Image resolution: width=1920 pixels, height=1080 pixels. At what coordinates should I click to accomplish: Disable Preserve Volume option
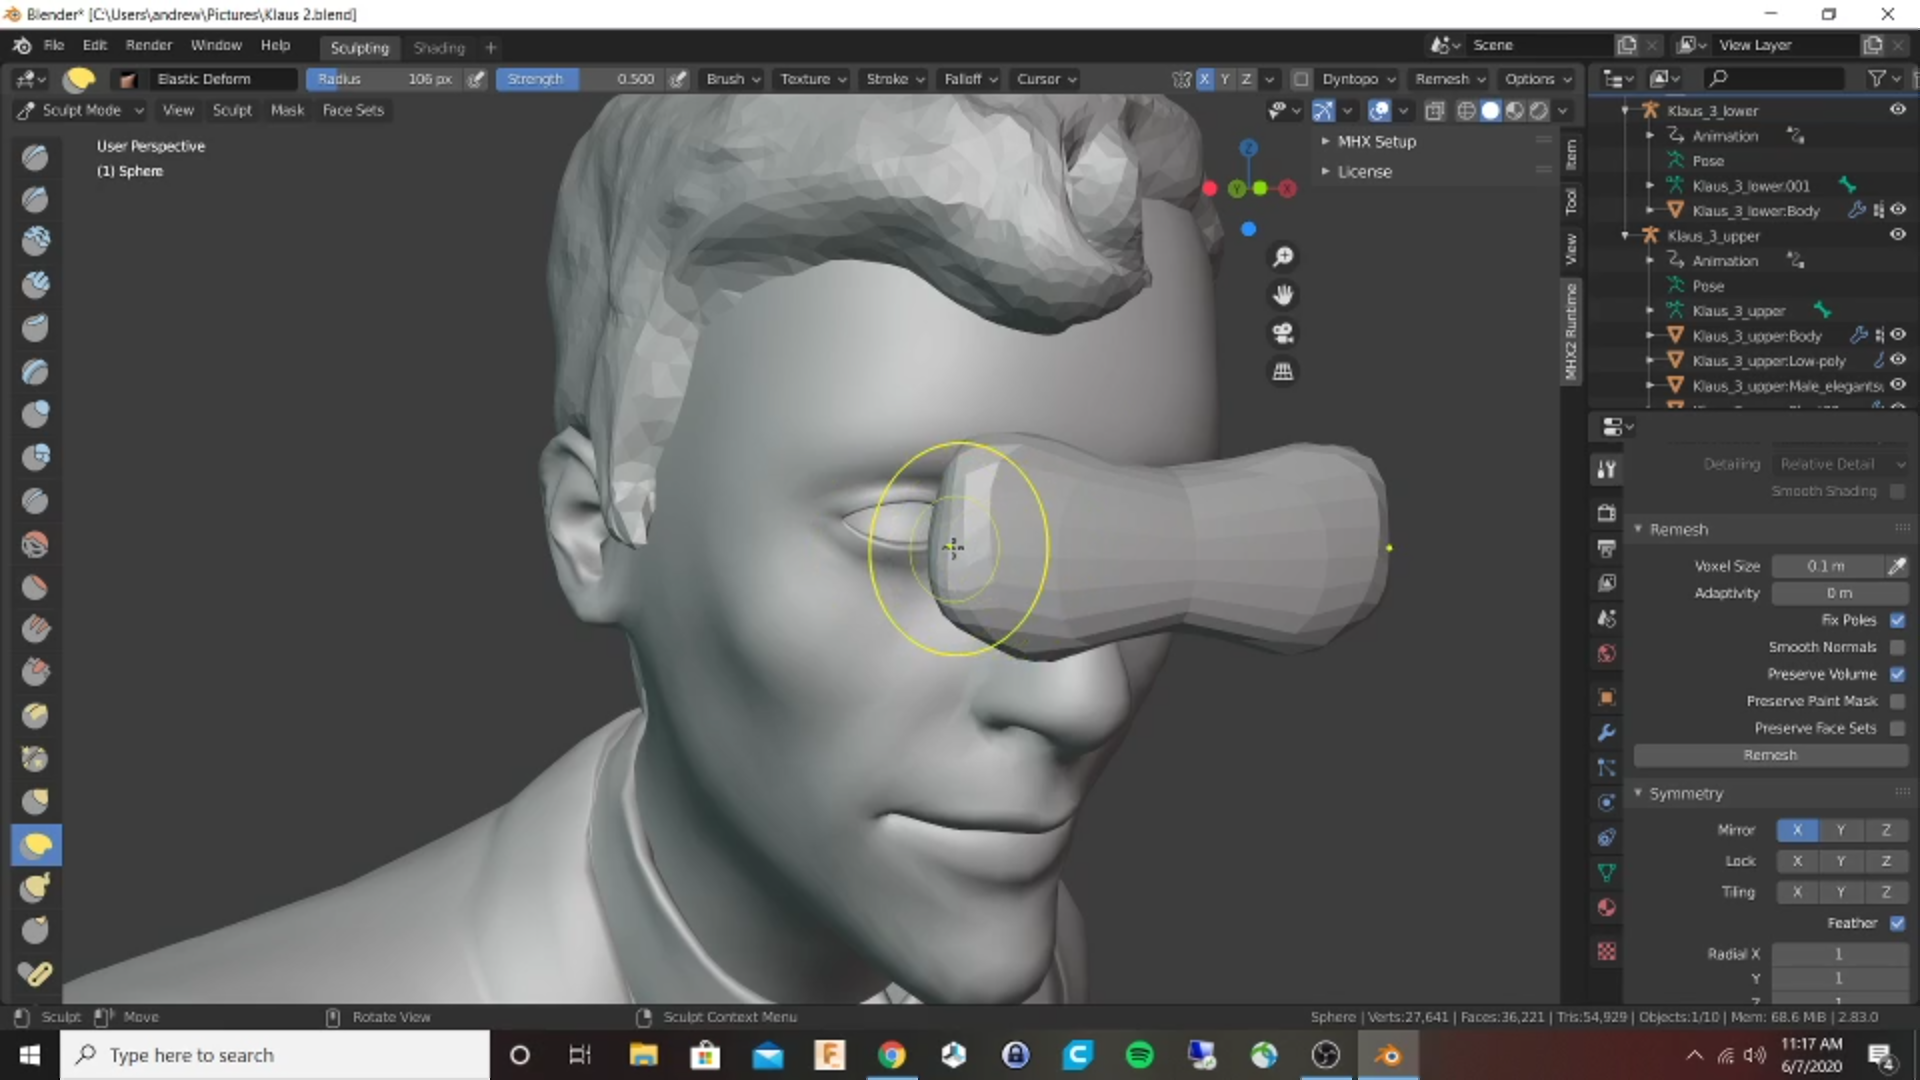pyautogui.click(x=1898, y=674)
